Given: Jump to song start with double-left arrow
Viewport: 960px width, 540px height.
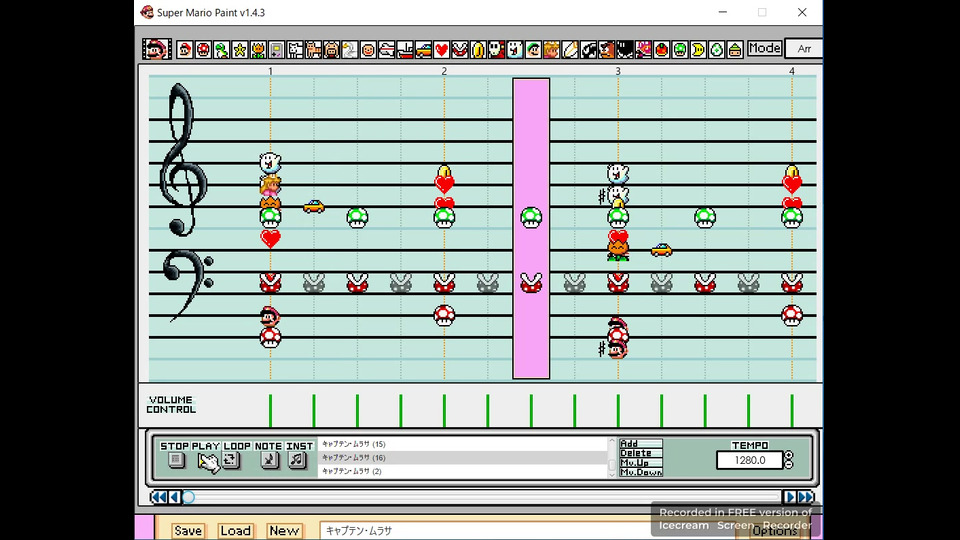Looking at the screenshot, I should coord(159,497).
